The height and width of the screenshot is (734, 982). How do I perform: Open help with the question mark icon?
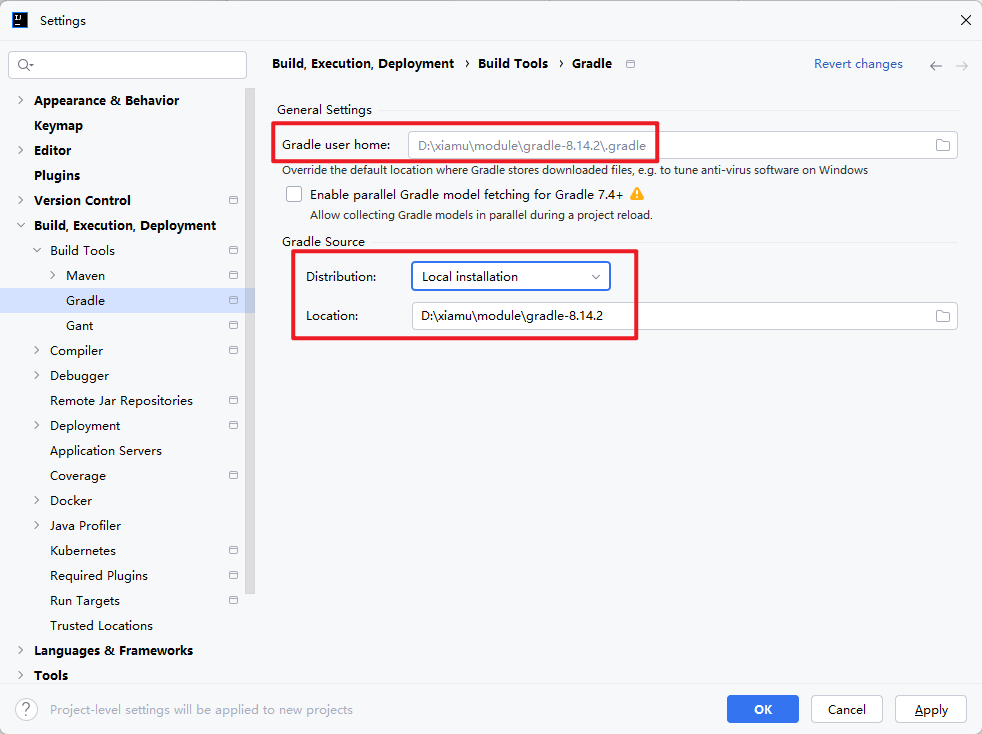pos(26,710)
